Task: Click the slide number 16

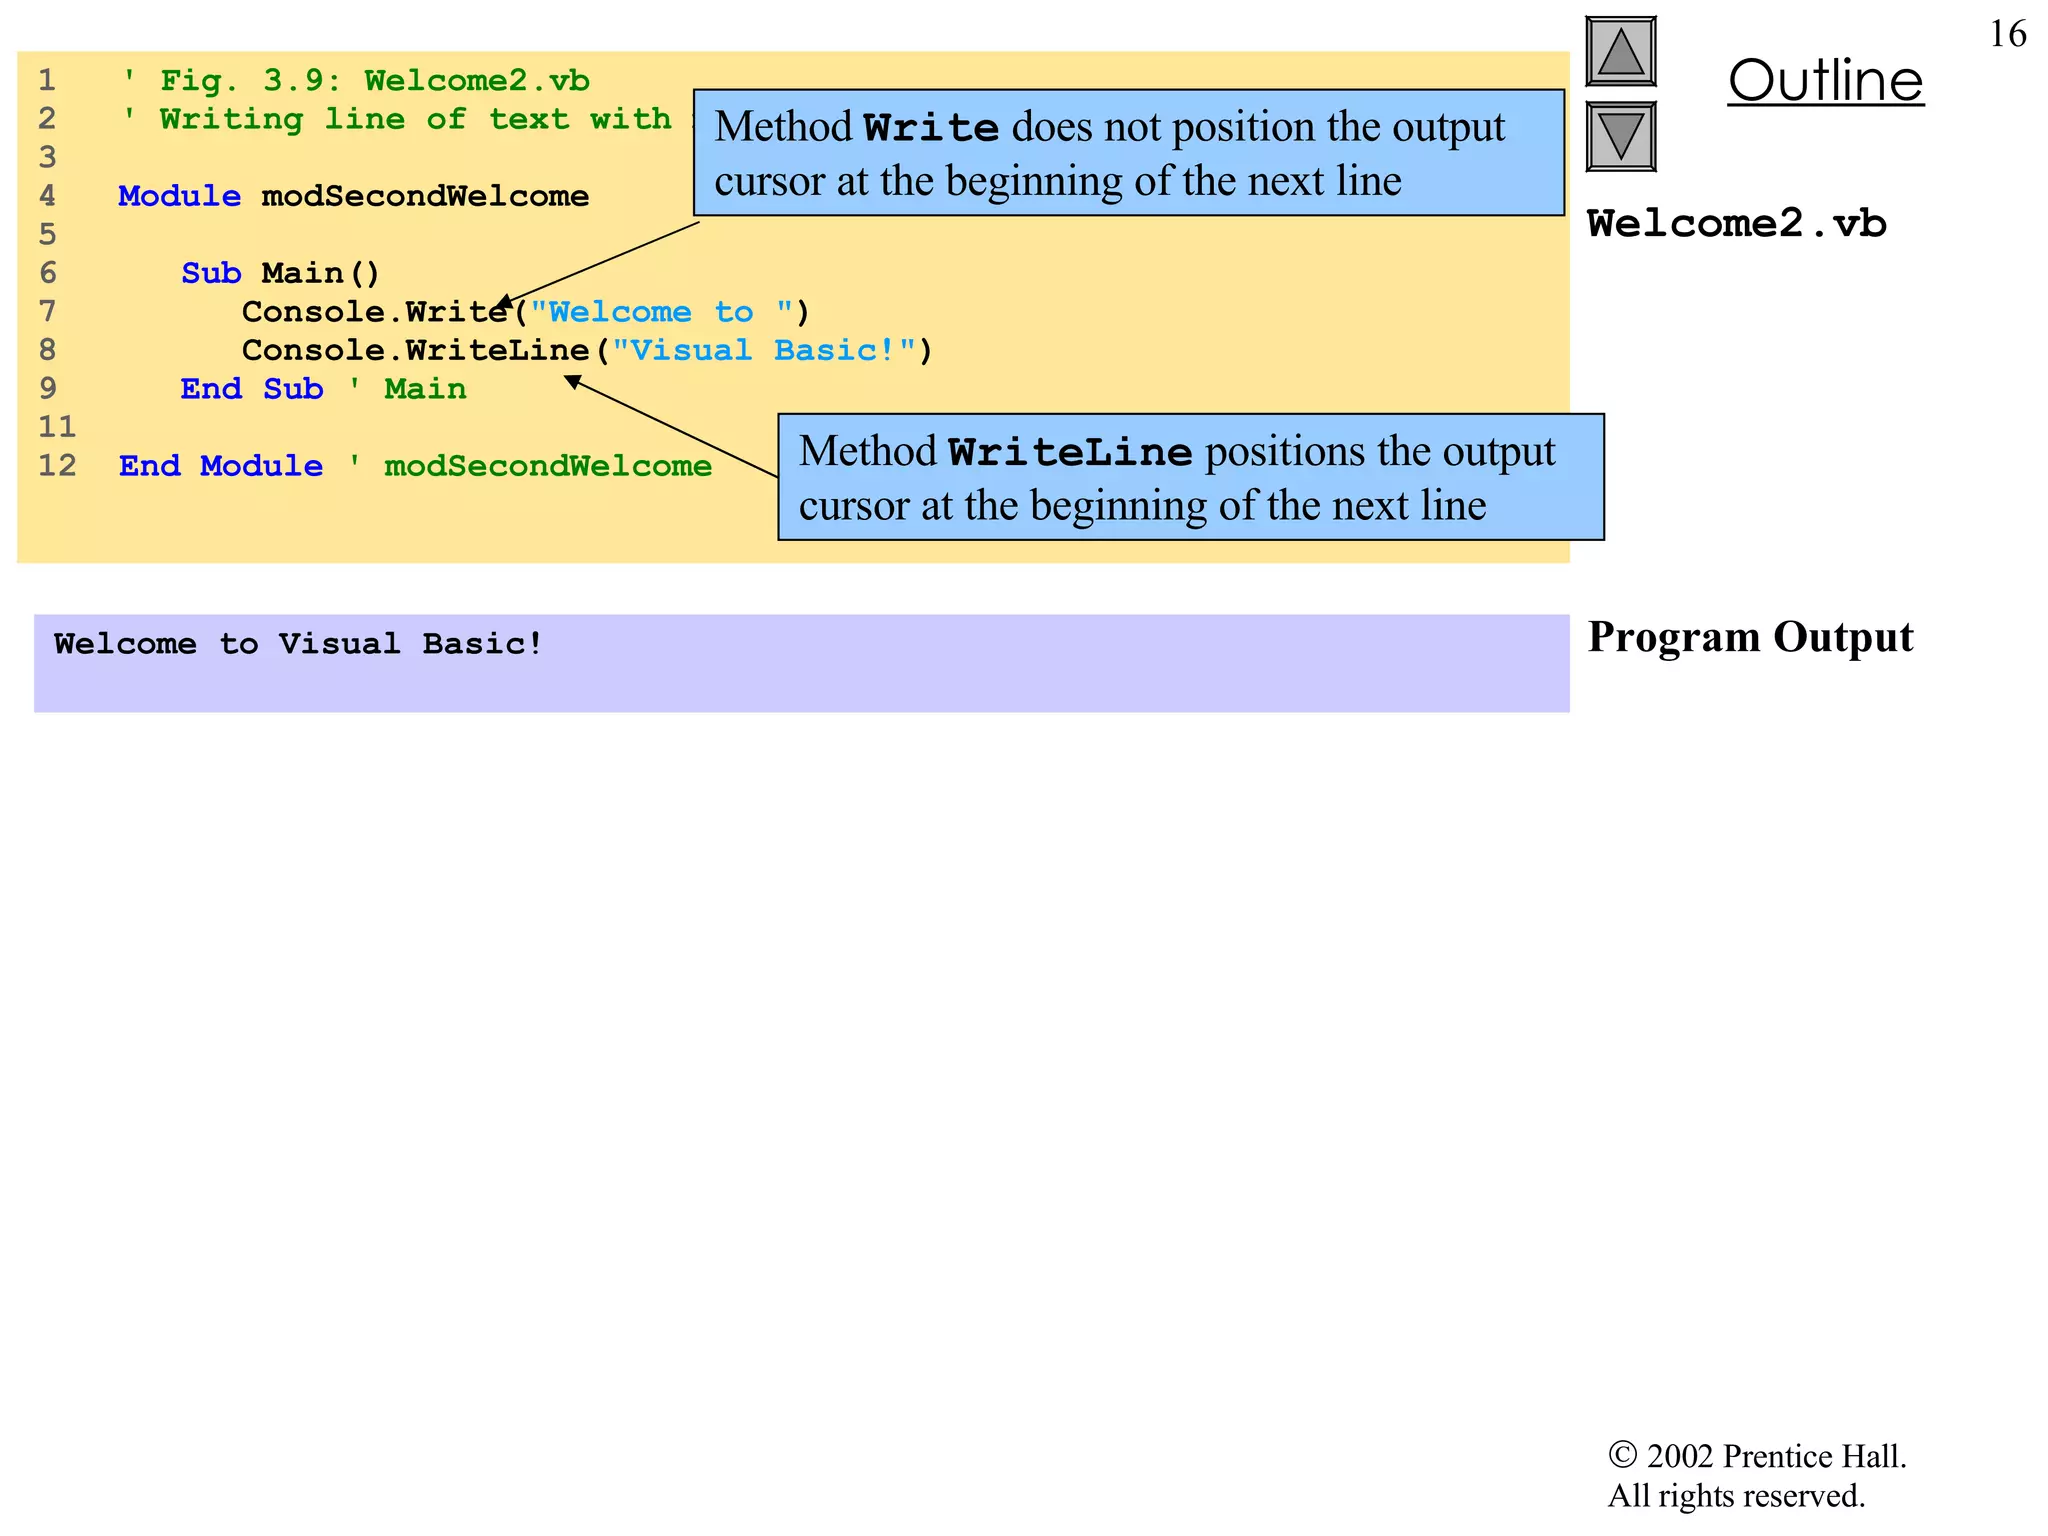Action: pos(2007,34)
